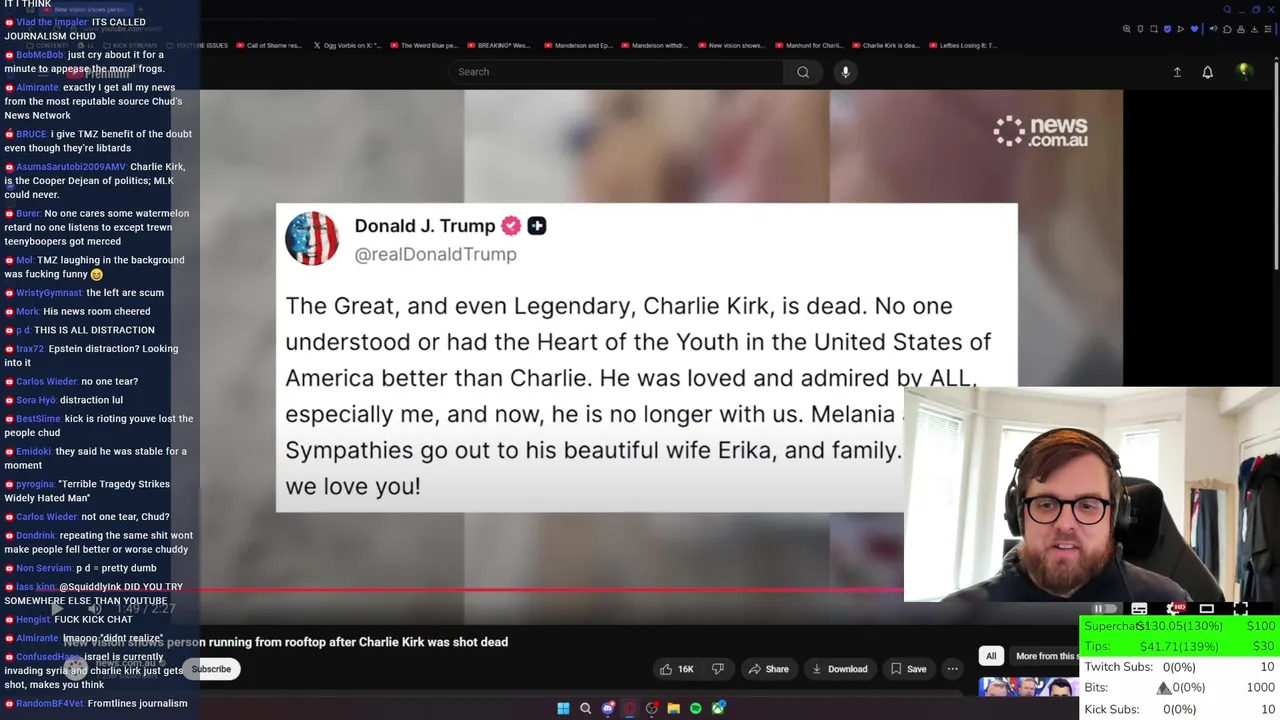
Task: Open video settings gear with HD badge
Action: pyautogui.click(x=1175, y=608)
